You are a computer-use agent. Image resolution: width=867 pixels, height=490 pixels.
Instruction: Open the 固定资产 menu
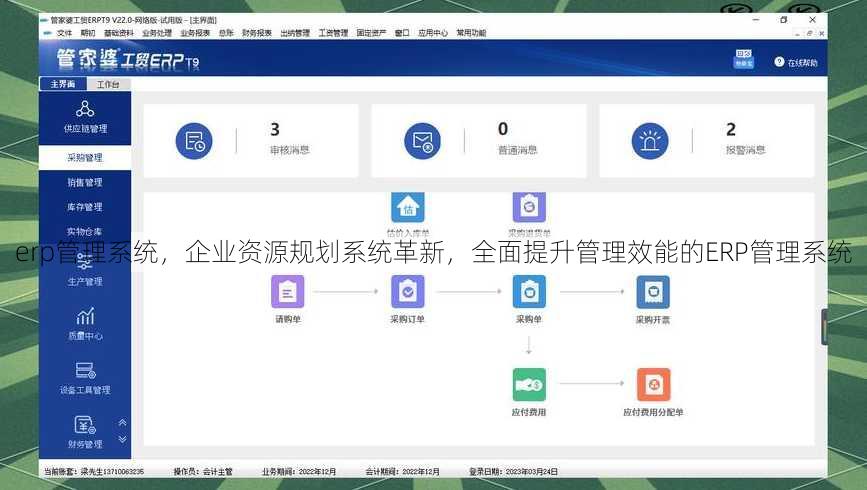(372, 33)
